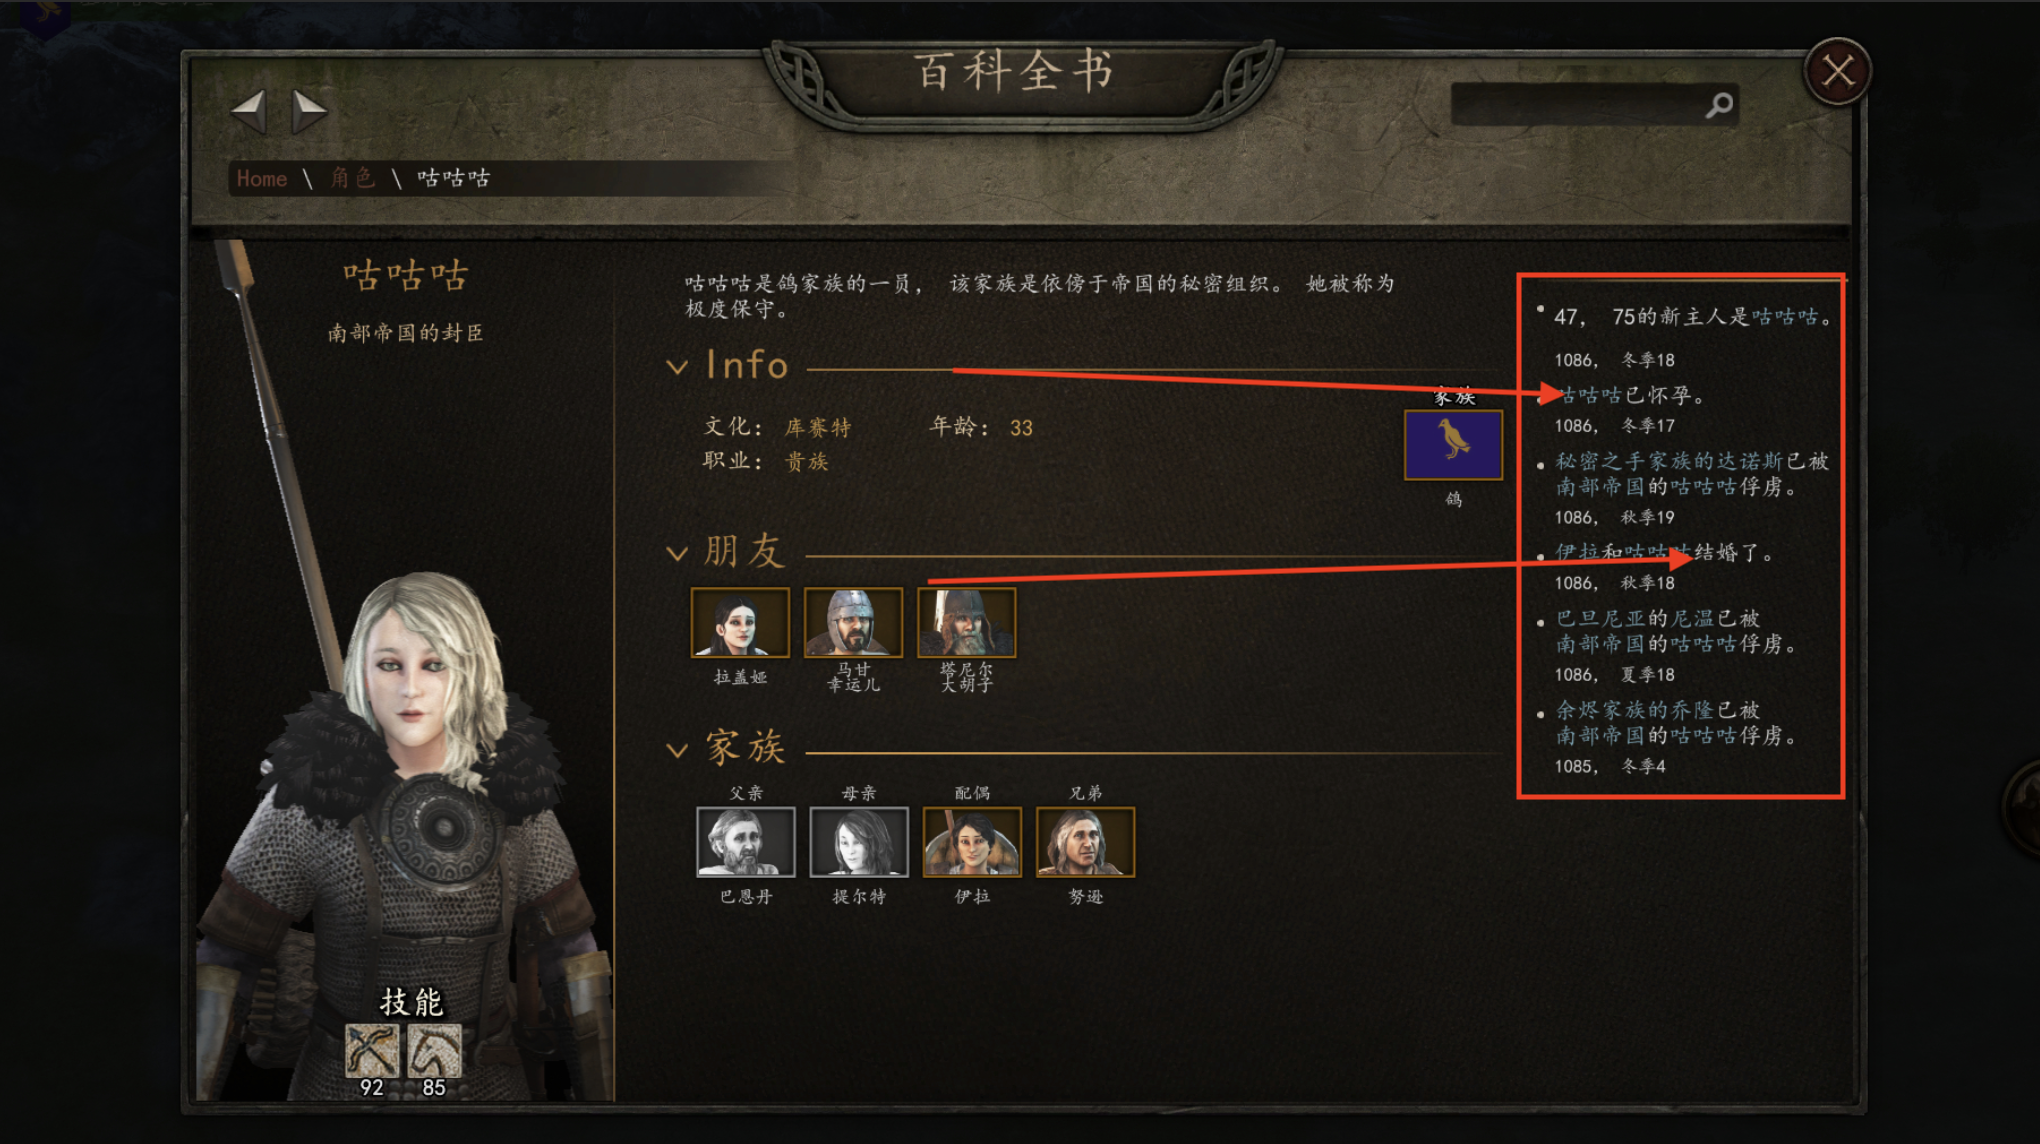
Task: Open friend portrait 拉盖娅
Action: point(740,622)
